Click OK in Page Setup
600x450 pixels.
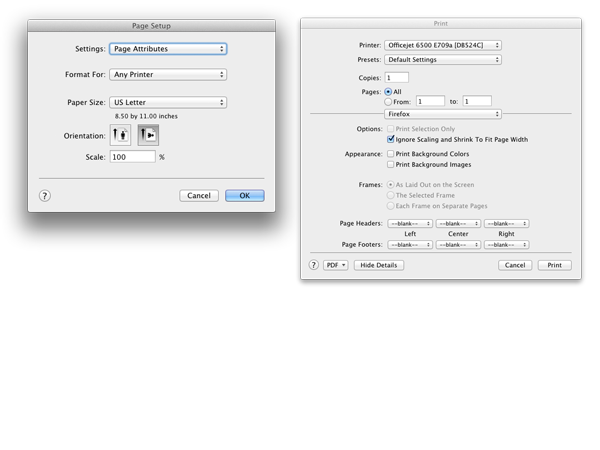244,196
